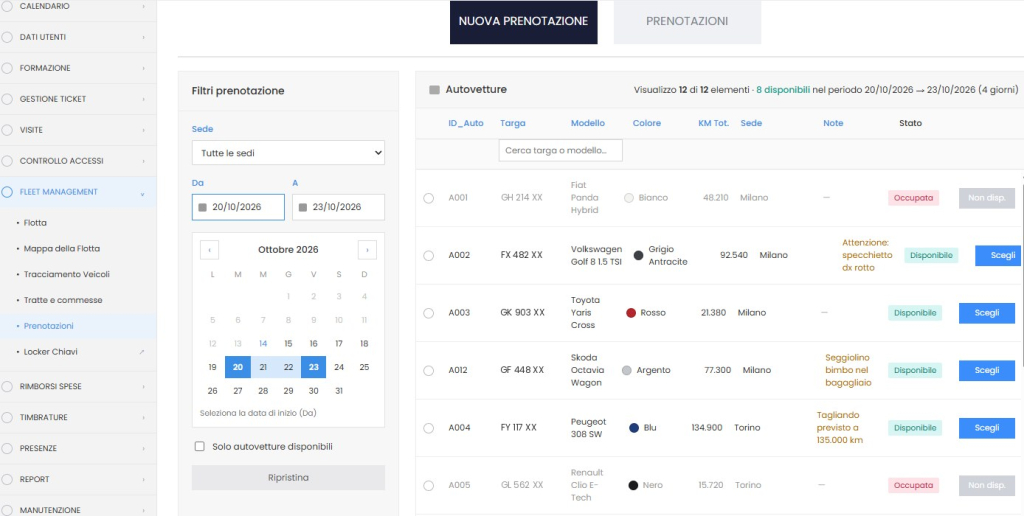Click the Non disp. button for Fiat Panda A001

pyautogui.click(x=987, y=198)
